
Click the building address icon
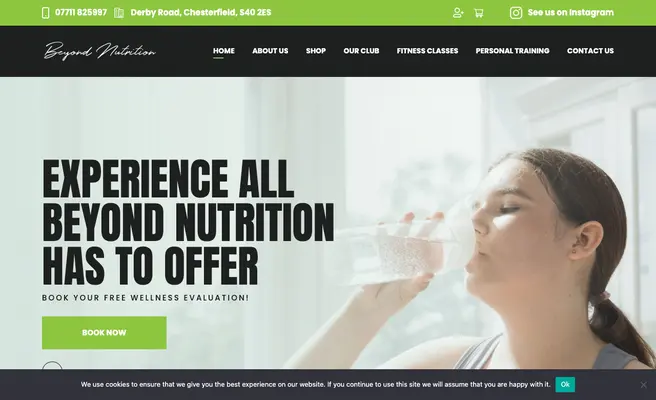click(x=119, y=13)
